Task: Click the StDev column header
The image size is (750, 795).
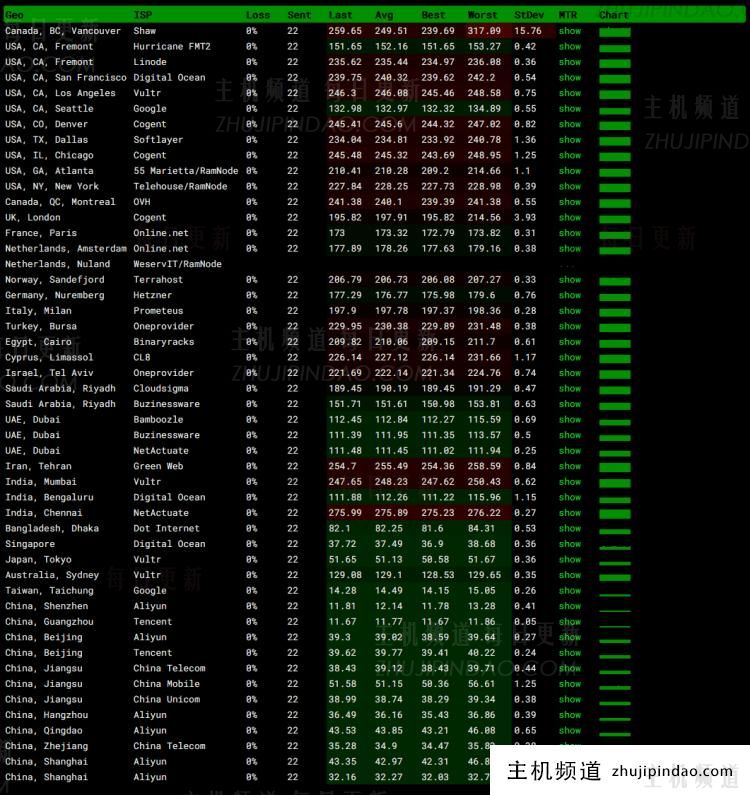Action: [529, 15]
